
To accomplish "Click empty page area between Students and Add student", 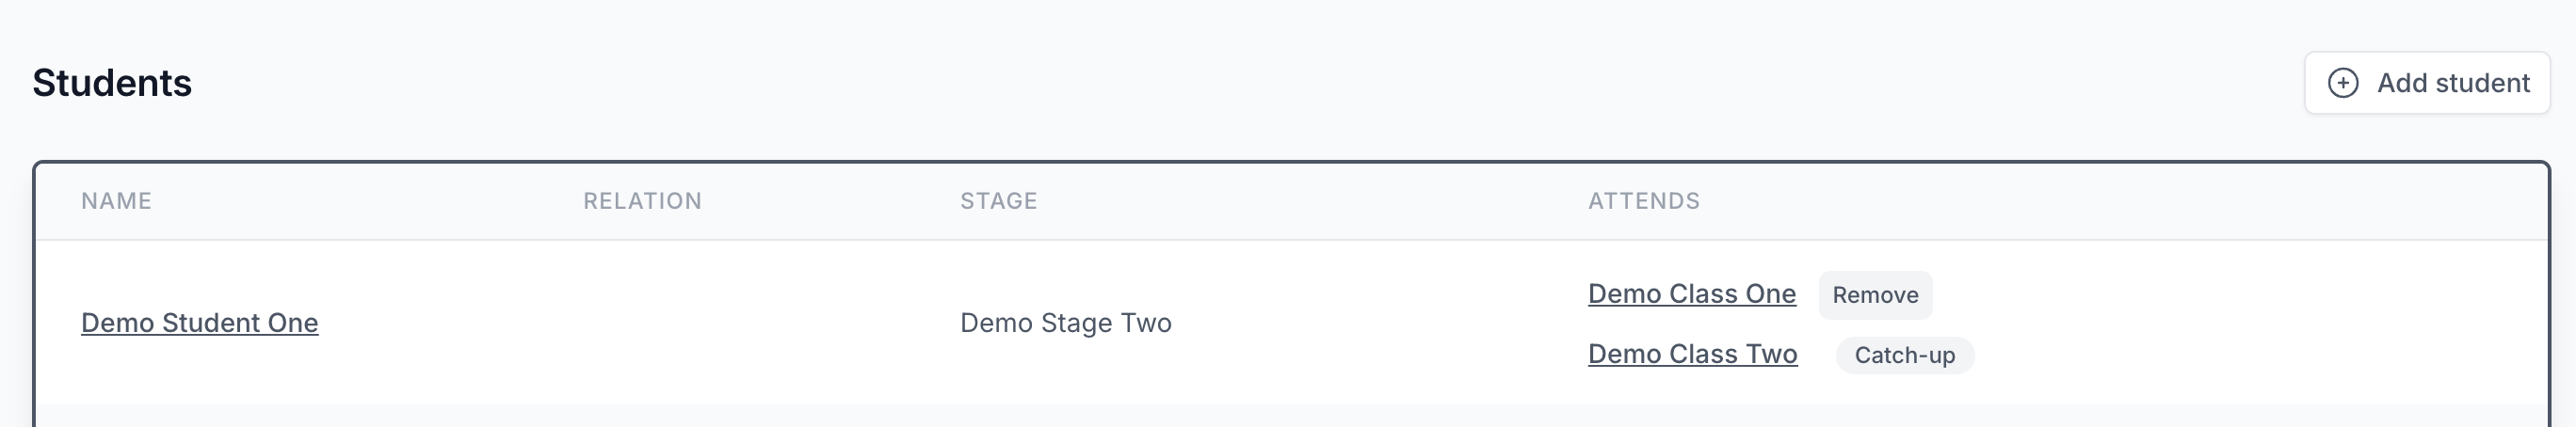I will [1200, 83].
